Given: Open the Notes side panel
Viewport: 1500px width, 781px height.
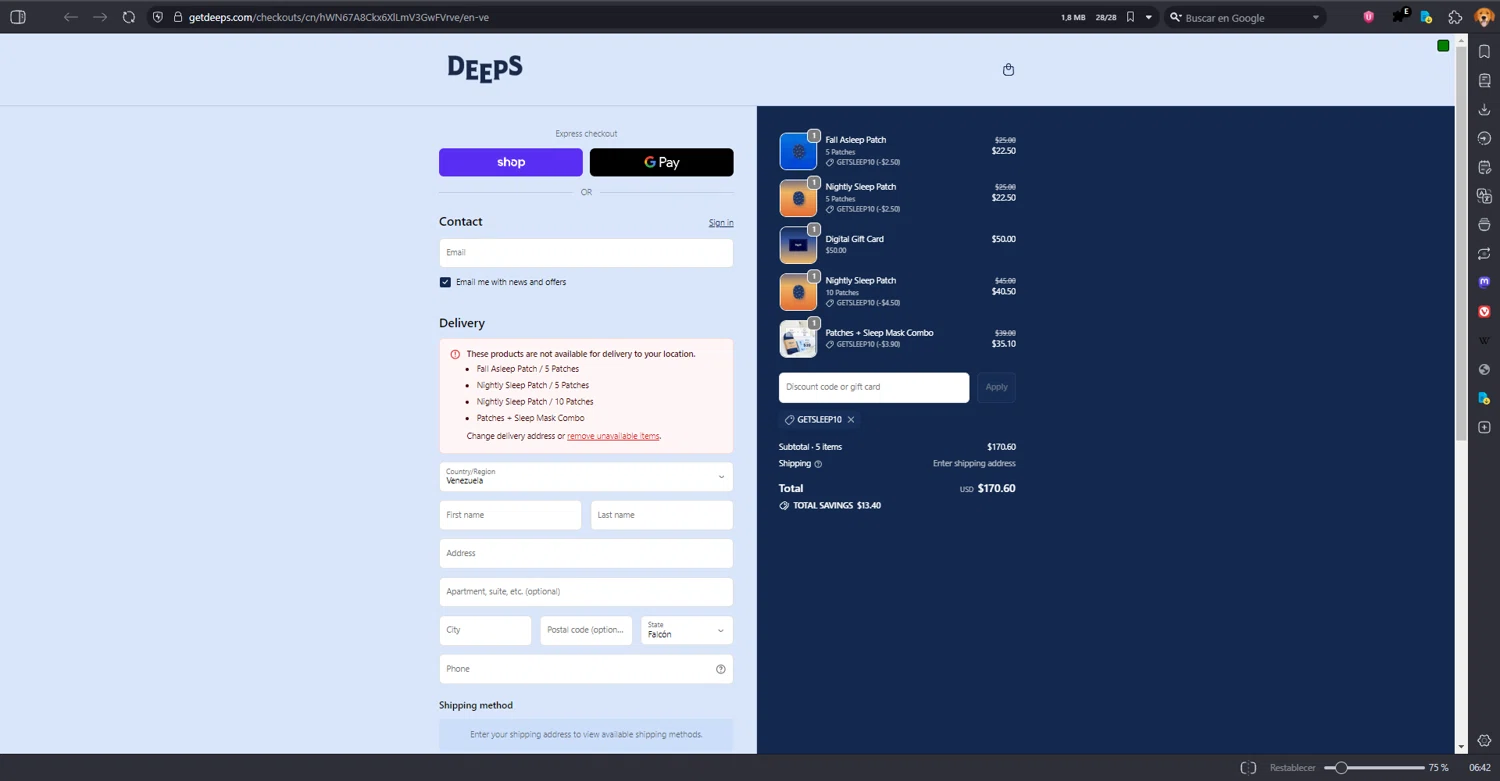Looking at the screenshot, I should click(1484, 167).
